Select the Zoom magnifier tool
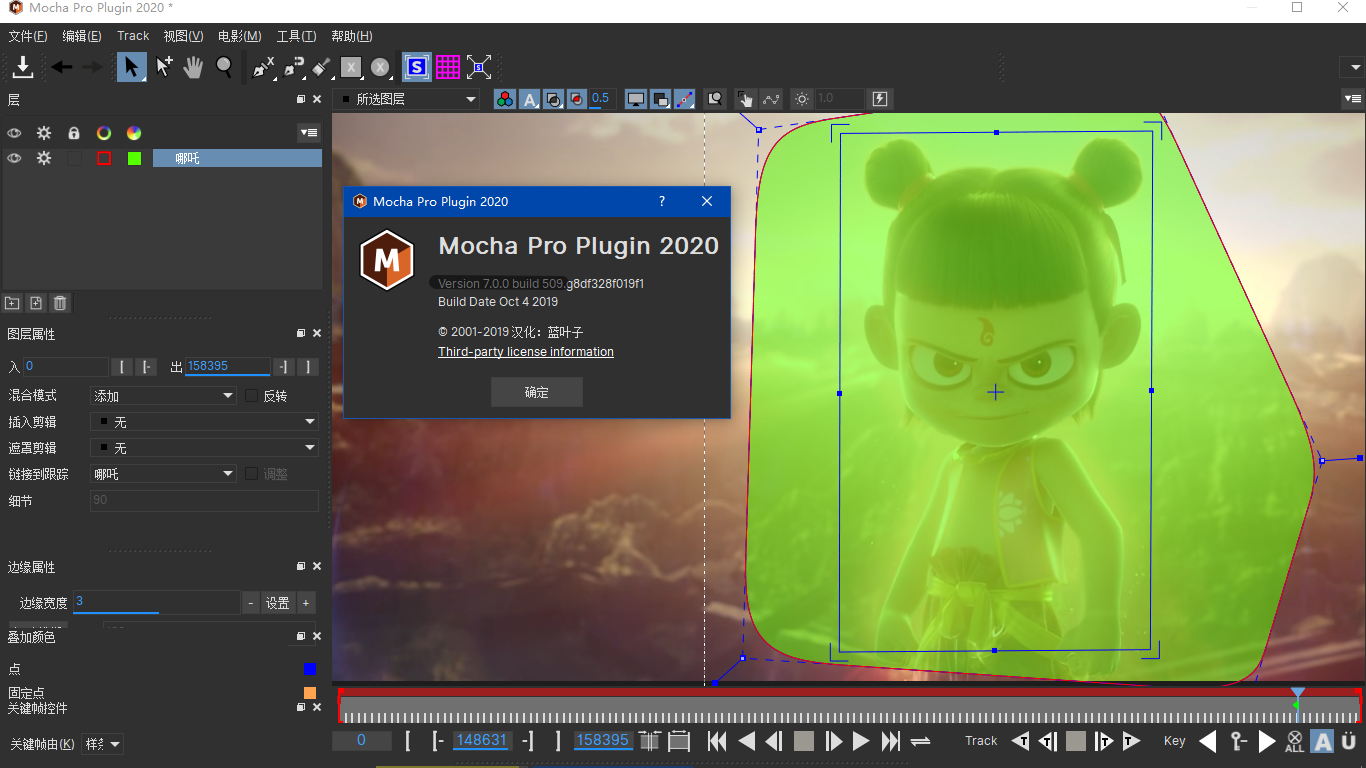This screenshot has width=1366, height=768. pyautogui.click(x=224, y=67)
